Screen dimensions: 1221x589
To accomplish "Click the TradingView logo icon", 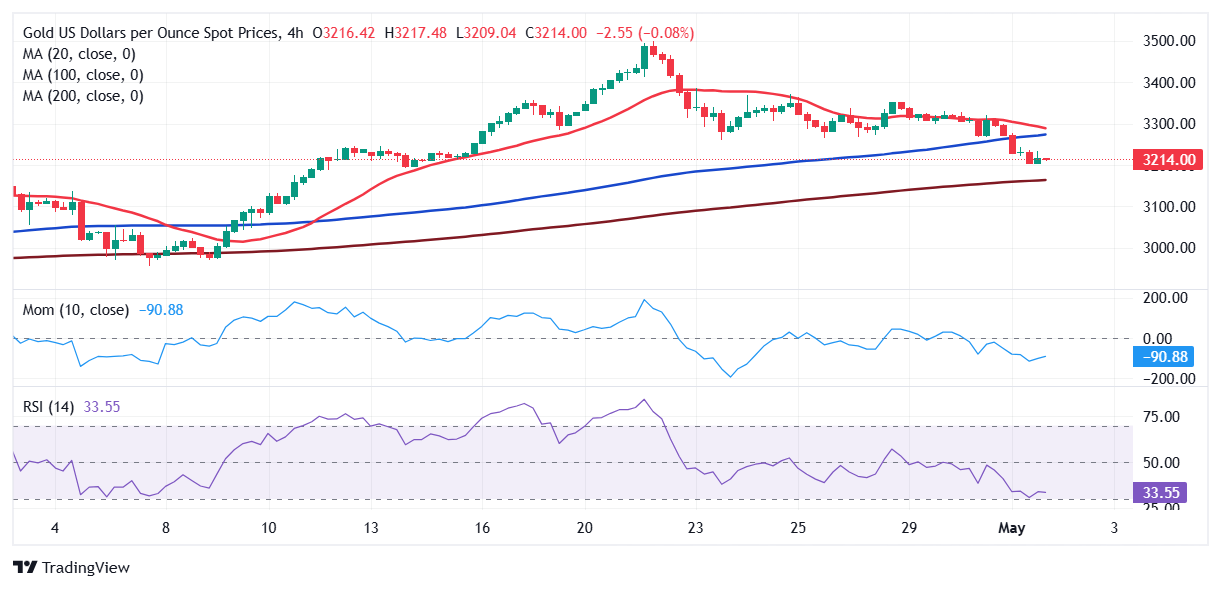I will 24,567.
